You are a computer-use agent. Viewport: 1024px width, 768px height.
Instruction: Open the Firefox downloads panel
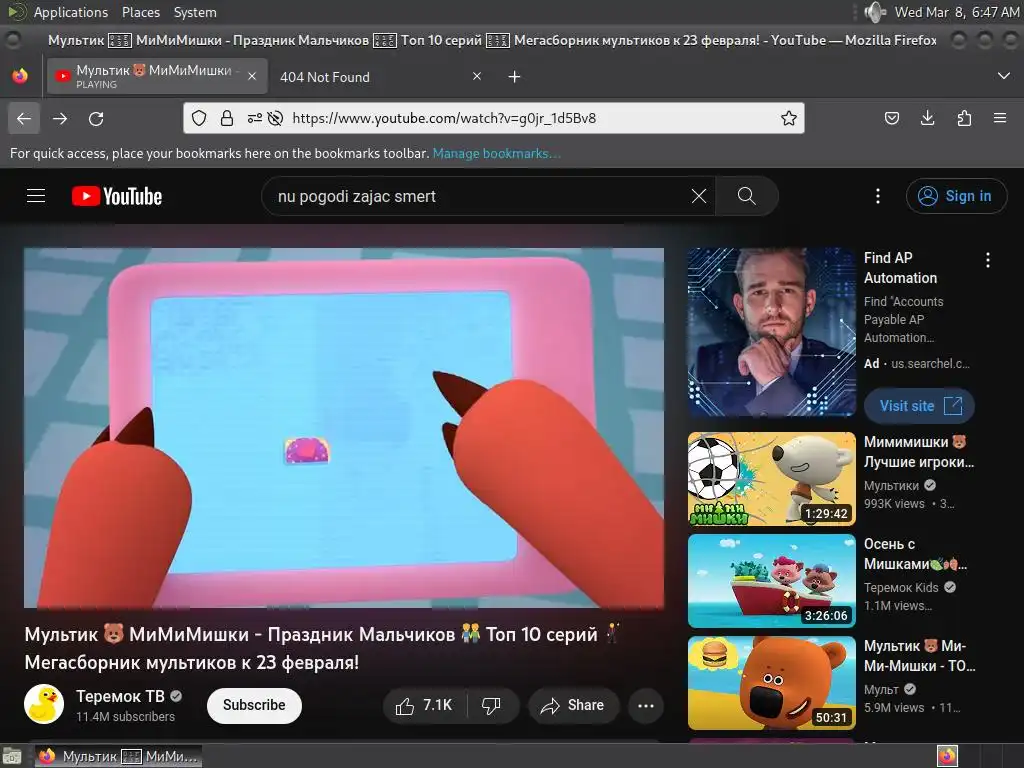[x=927, y=118]
